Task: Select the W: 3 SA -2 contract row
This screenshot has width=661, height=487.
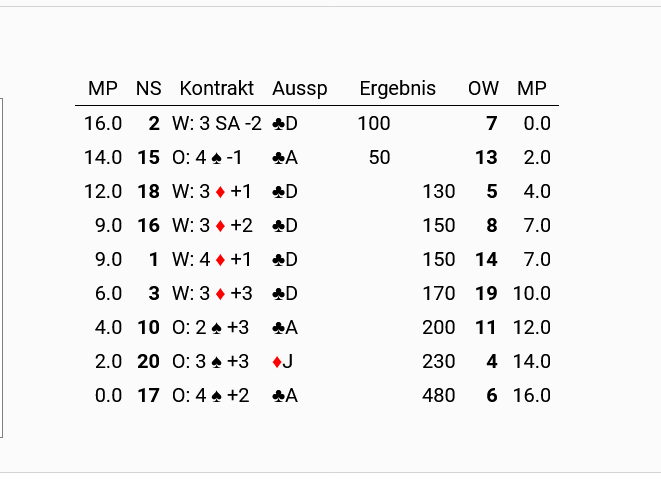Action: (x=317, y=124)
